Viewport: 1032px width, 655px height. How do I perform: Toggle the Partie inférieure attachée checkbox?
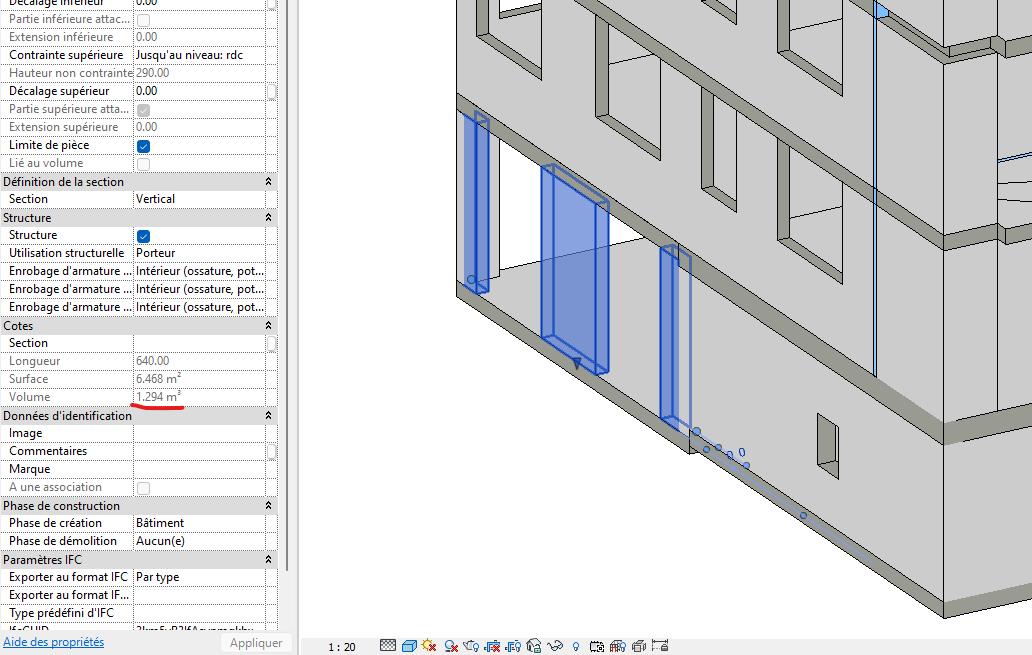(141, 18)
